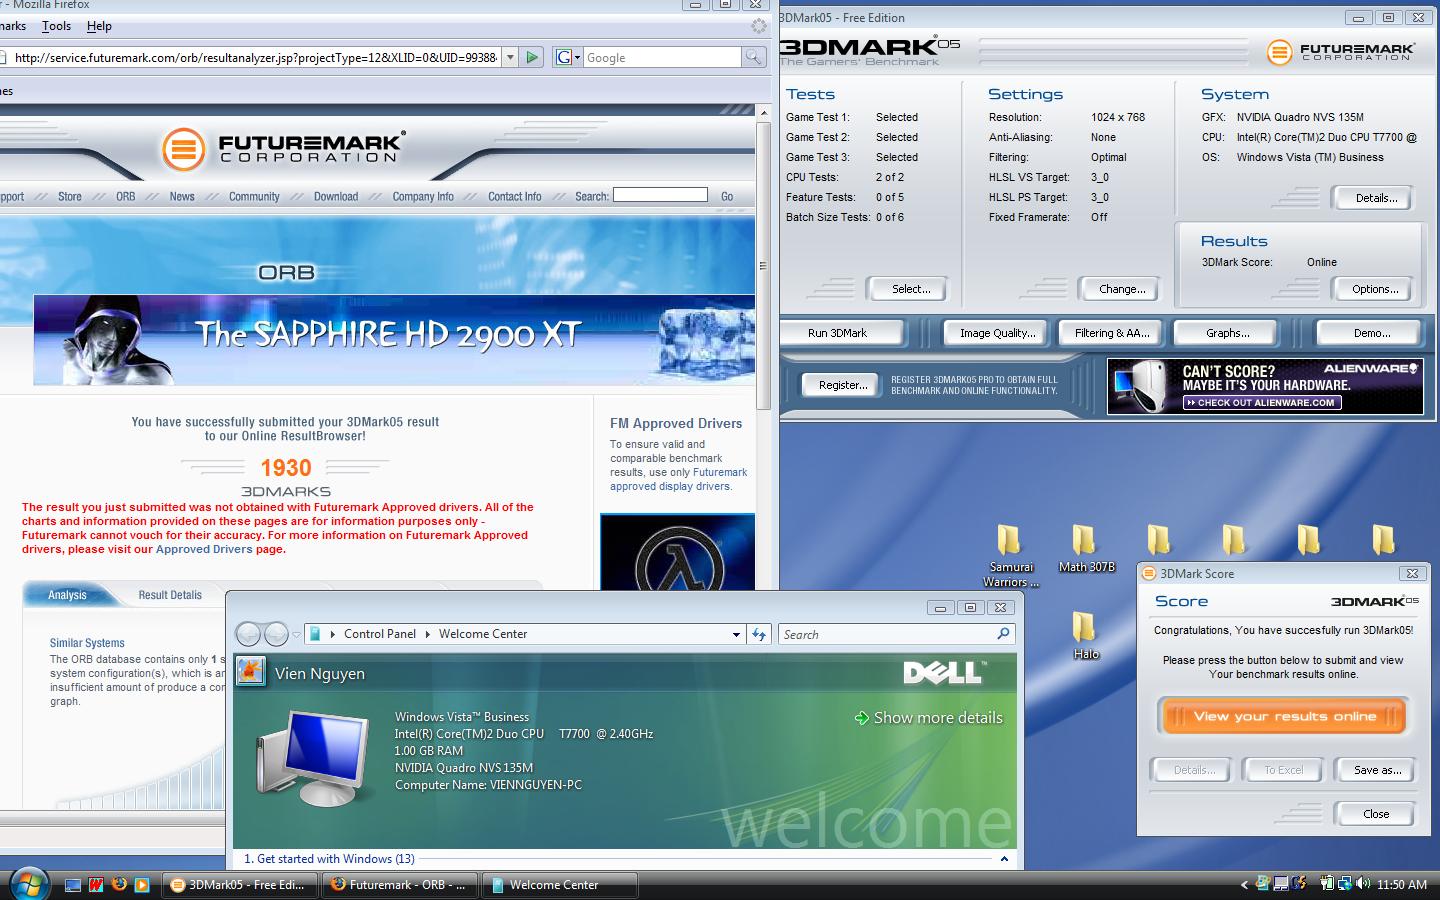The width and height of the screenshot is (1440, 900).
Task: Open Firefox Help menu
Action: (99, 26)
